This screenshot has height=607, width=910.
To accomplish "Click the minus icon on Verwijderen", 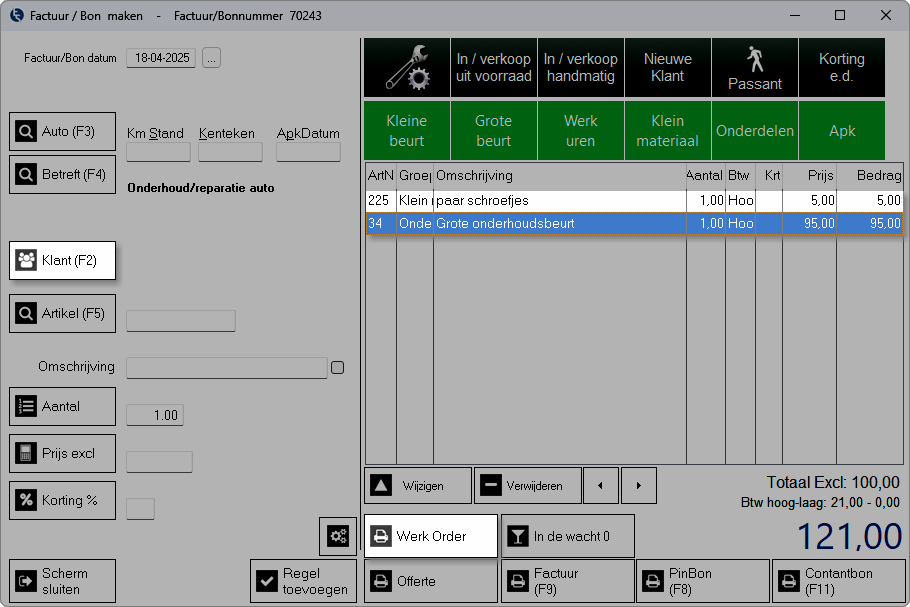I will tap(491, 485).
